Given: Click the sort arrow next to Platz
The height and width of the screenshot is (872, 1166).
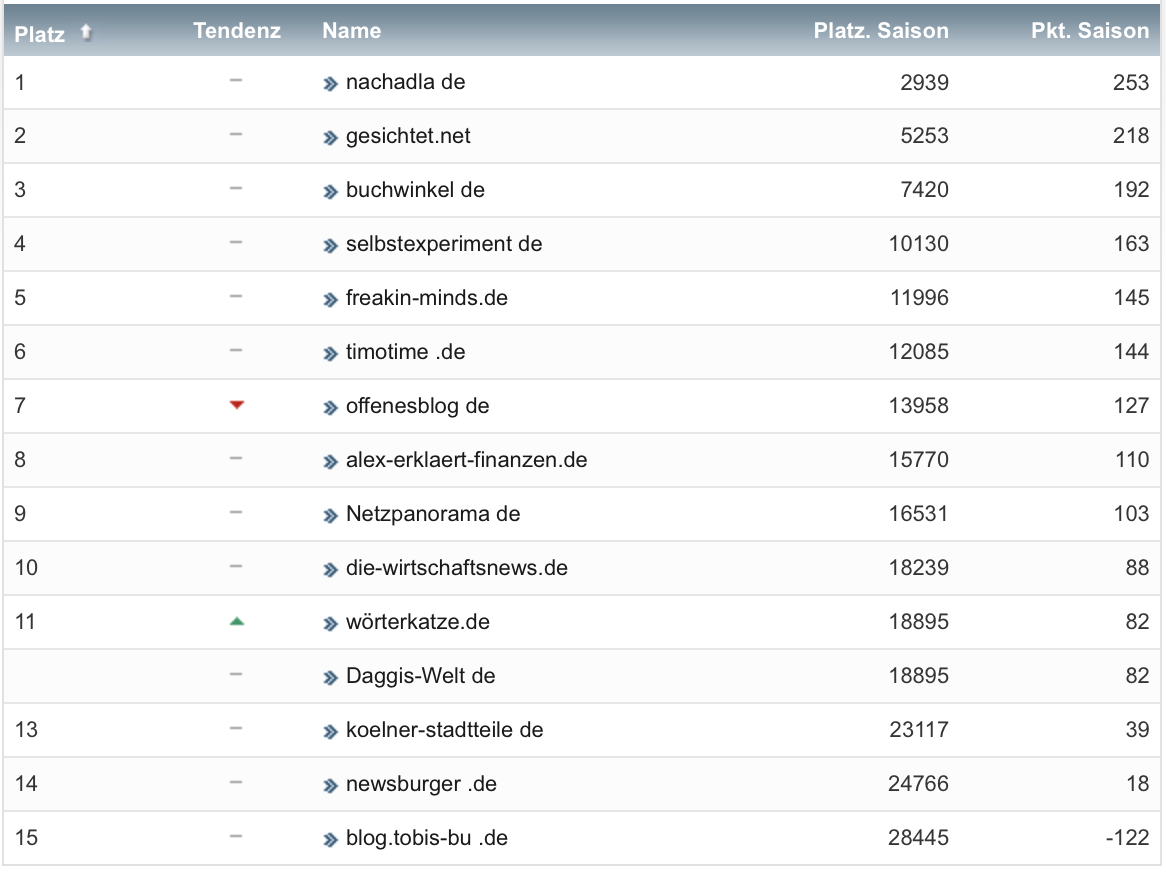Looking at the screenshot, I should pyautogui.click(x=86, y=32).
